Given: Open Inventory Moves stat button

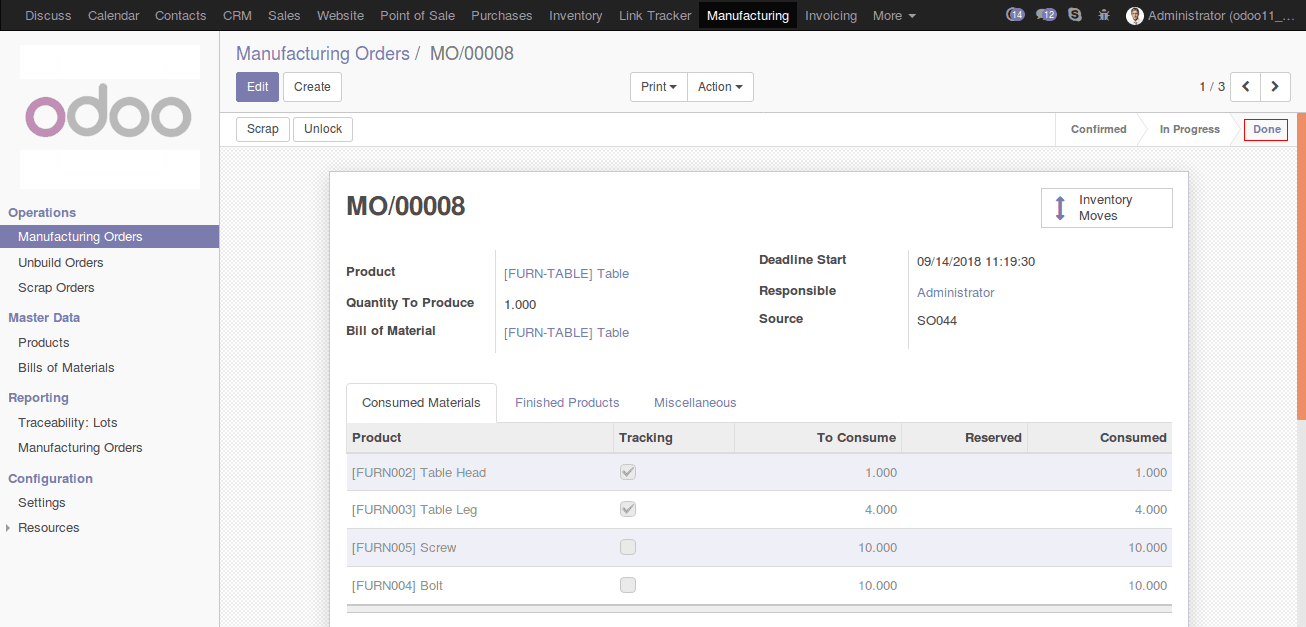Looking at the screenshot, I should click(x=1106, y=208).
